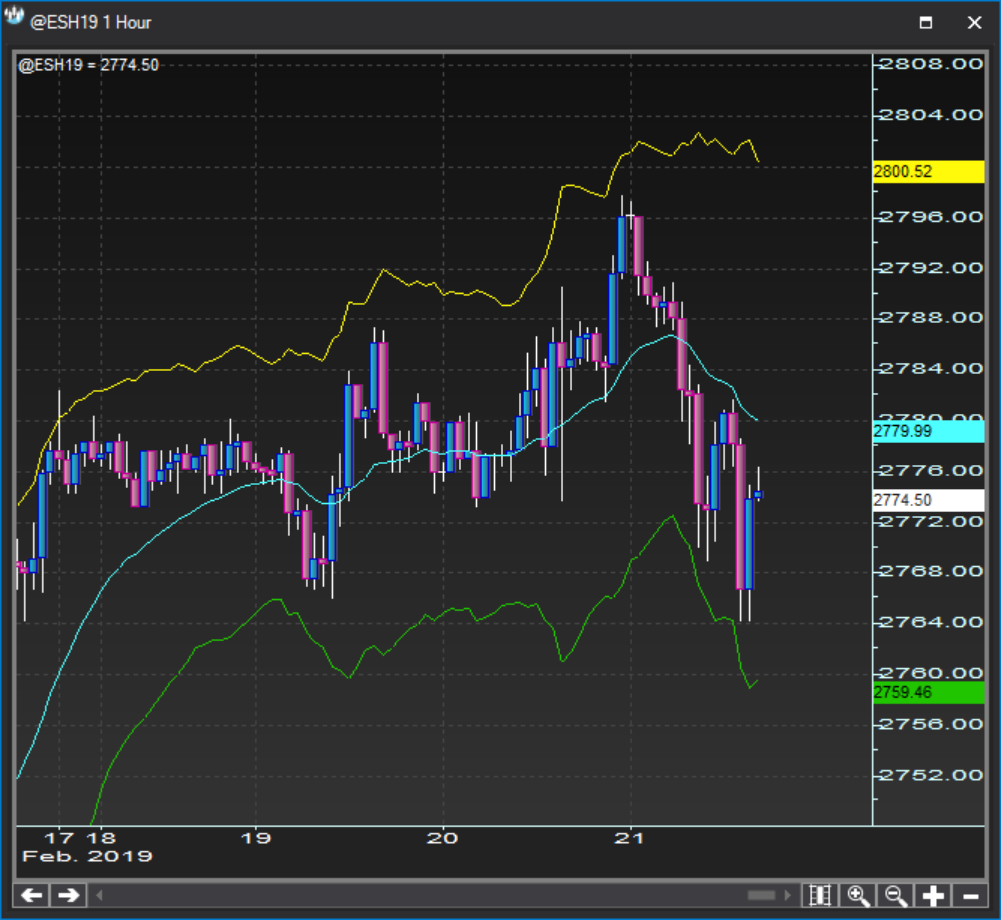Click the bar spacing columns icon
This screenshot has width=1001, height=920.
tap(820, 895)
